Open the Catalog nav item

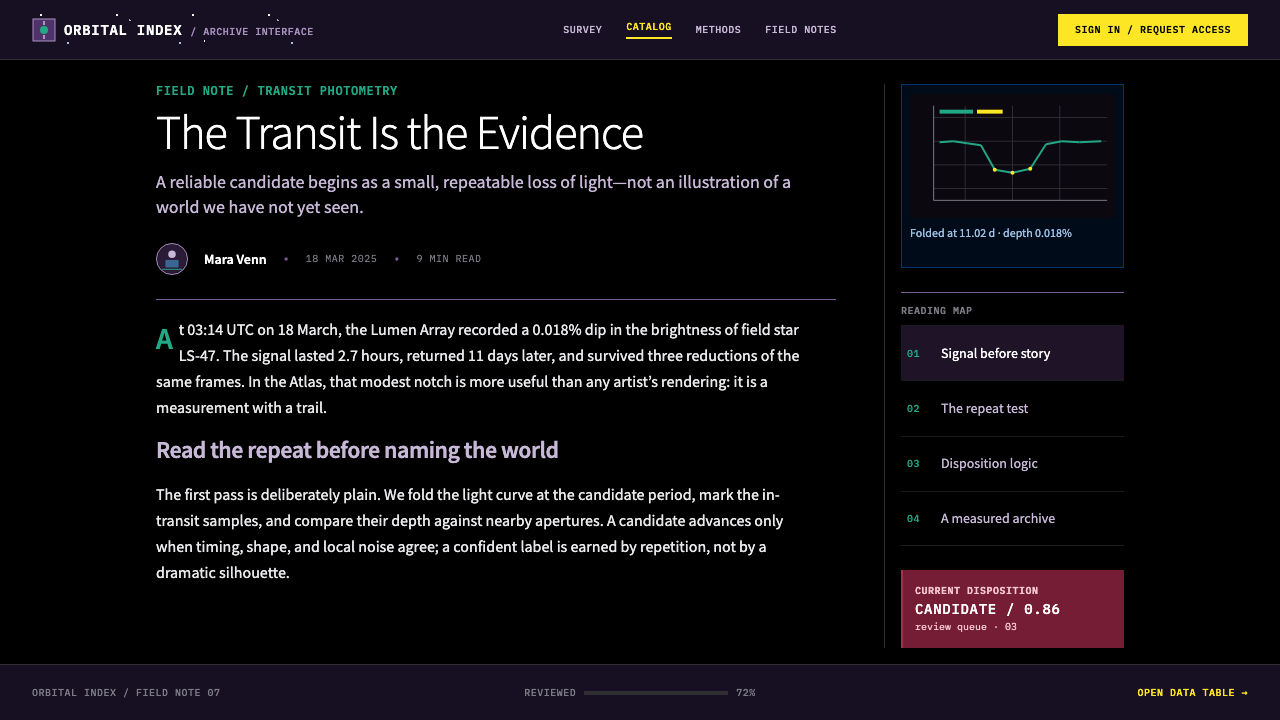point(649,28)
